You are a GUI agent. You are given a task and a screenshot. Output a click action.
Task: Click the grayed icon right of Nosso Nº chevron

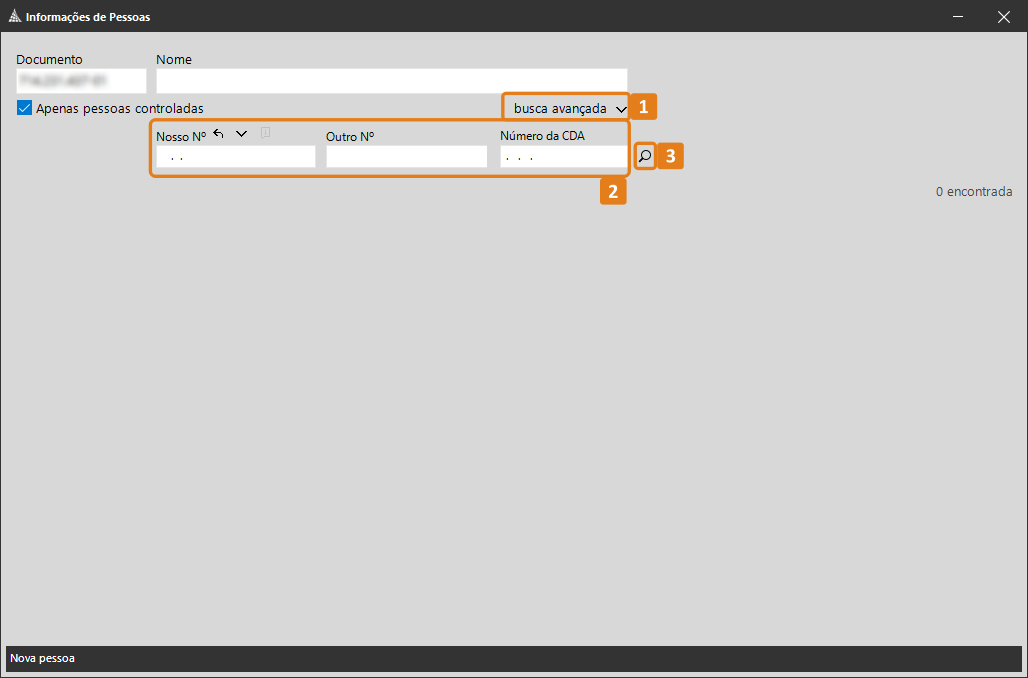click(x=266, y=133)
